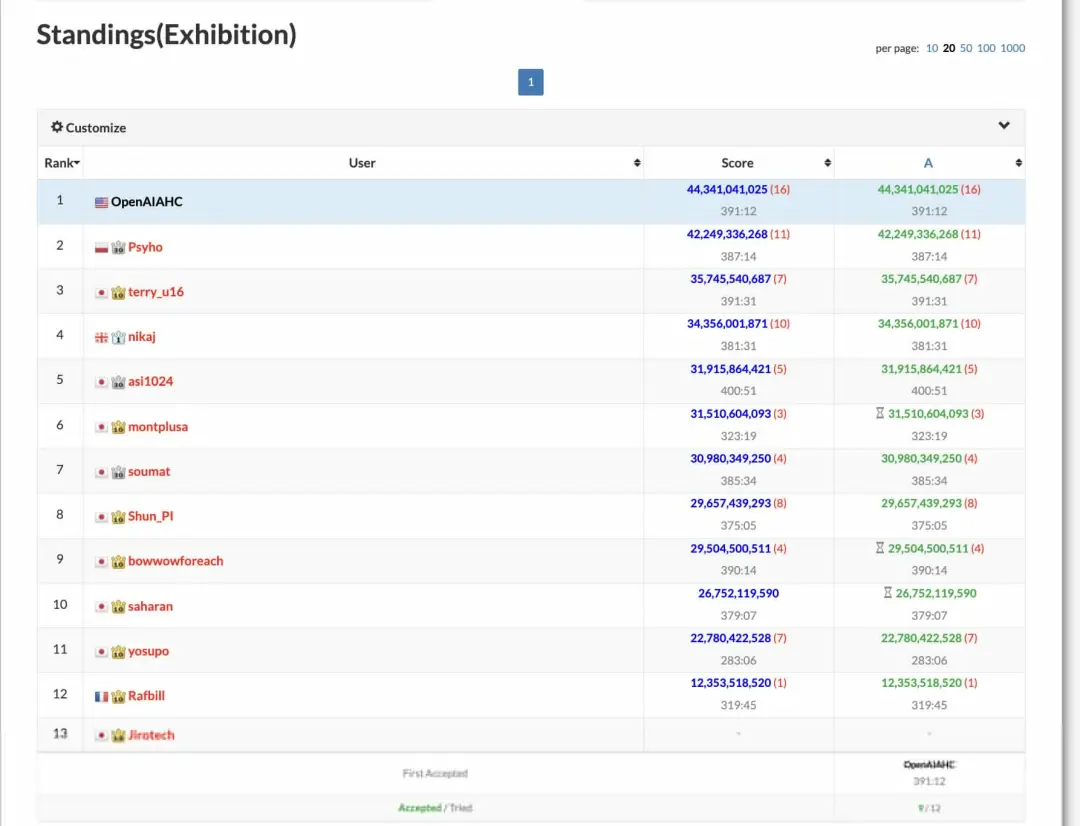1080x826 pixels.
Task: Click the crown icon beside Psyho
Action: tap(118, 247)
